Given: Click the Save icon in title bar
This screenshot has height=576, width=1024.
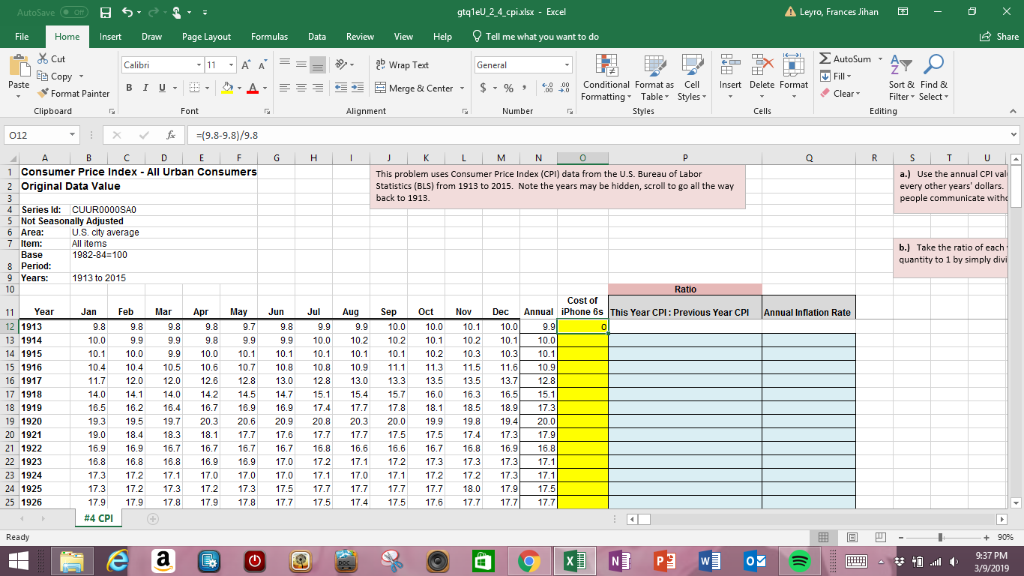Looking at the screenshot, I should coord(105,12).
